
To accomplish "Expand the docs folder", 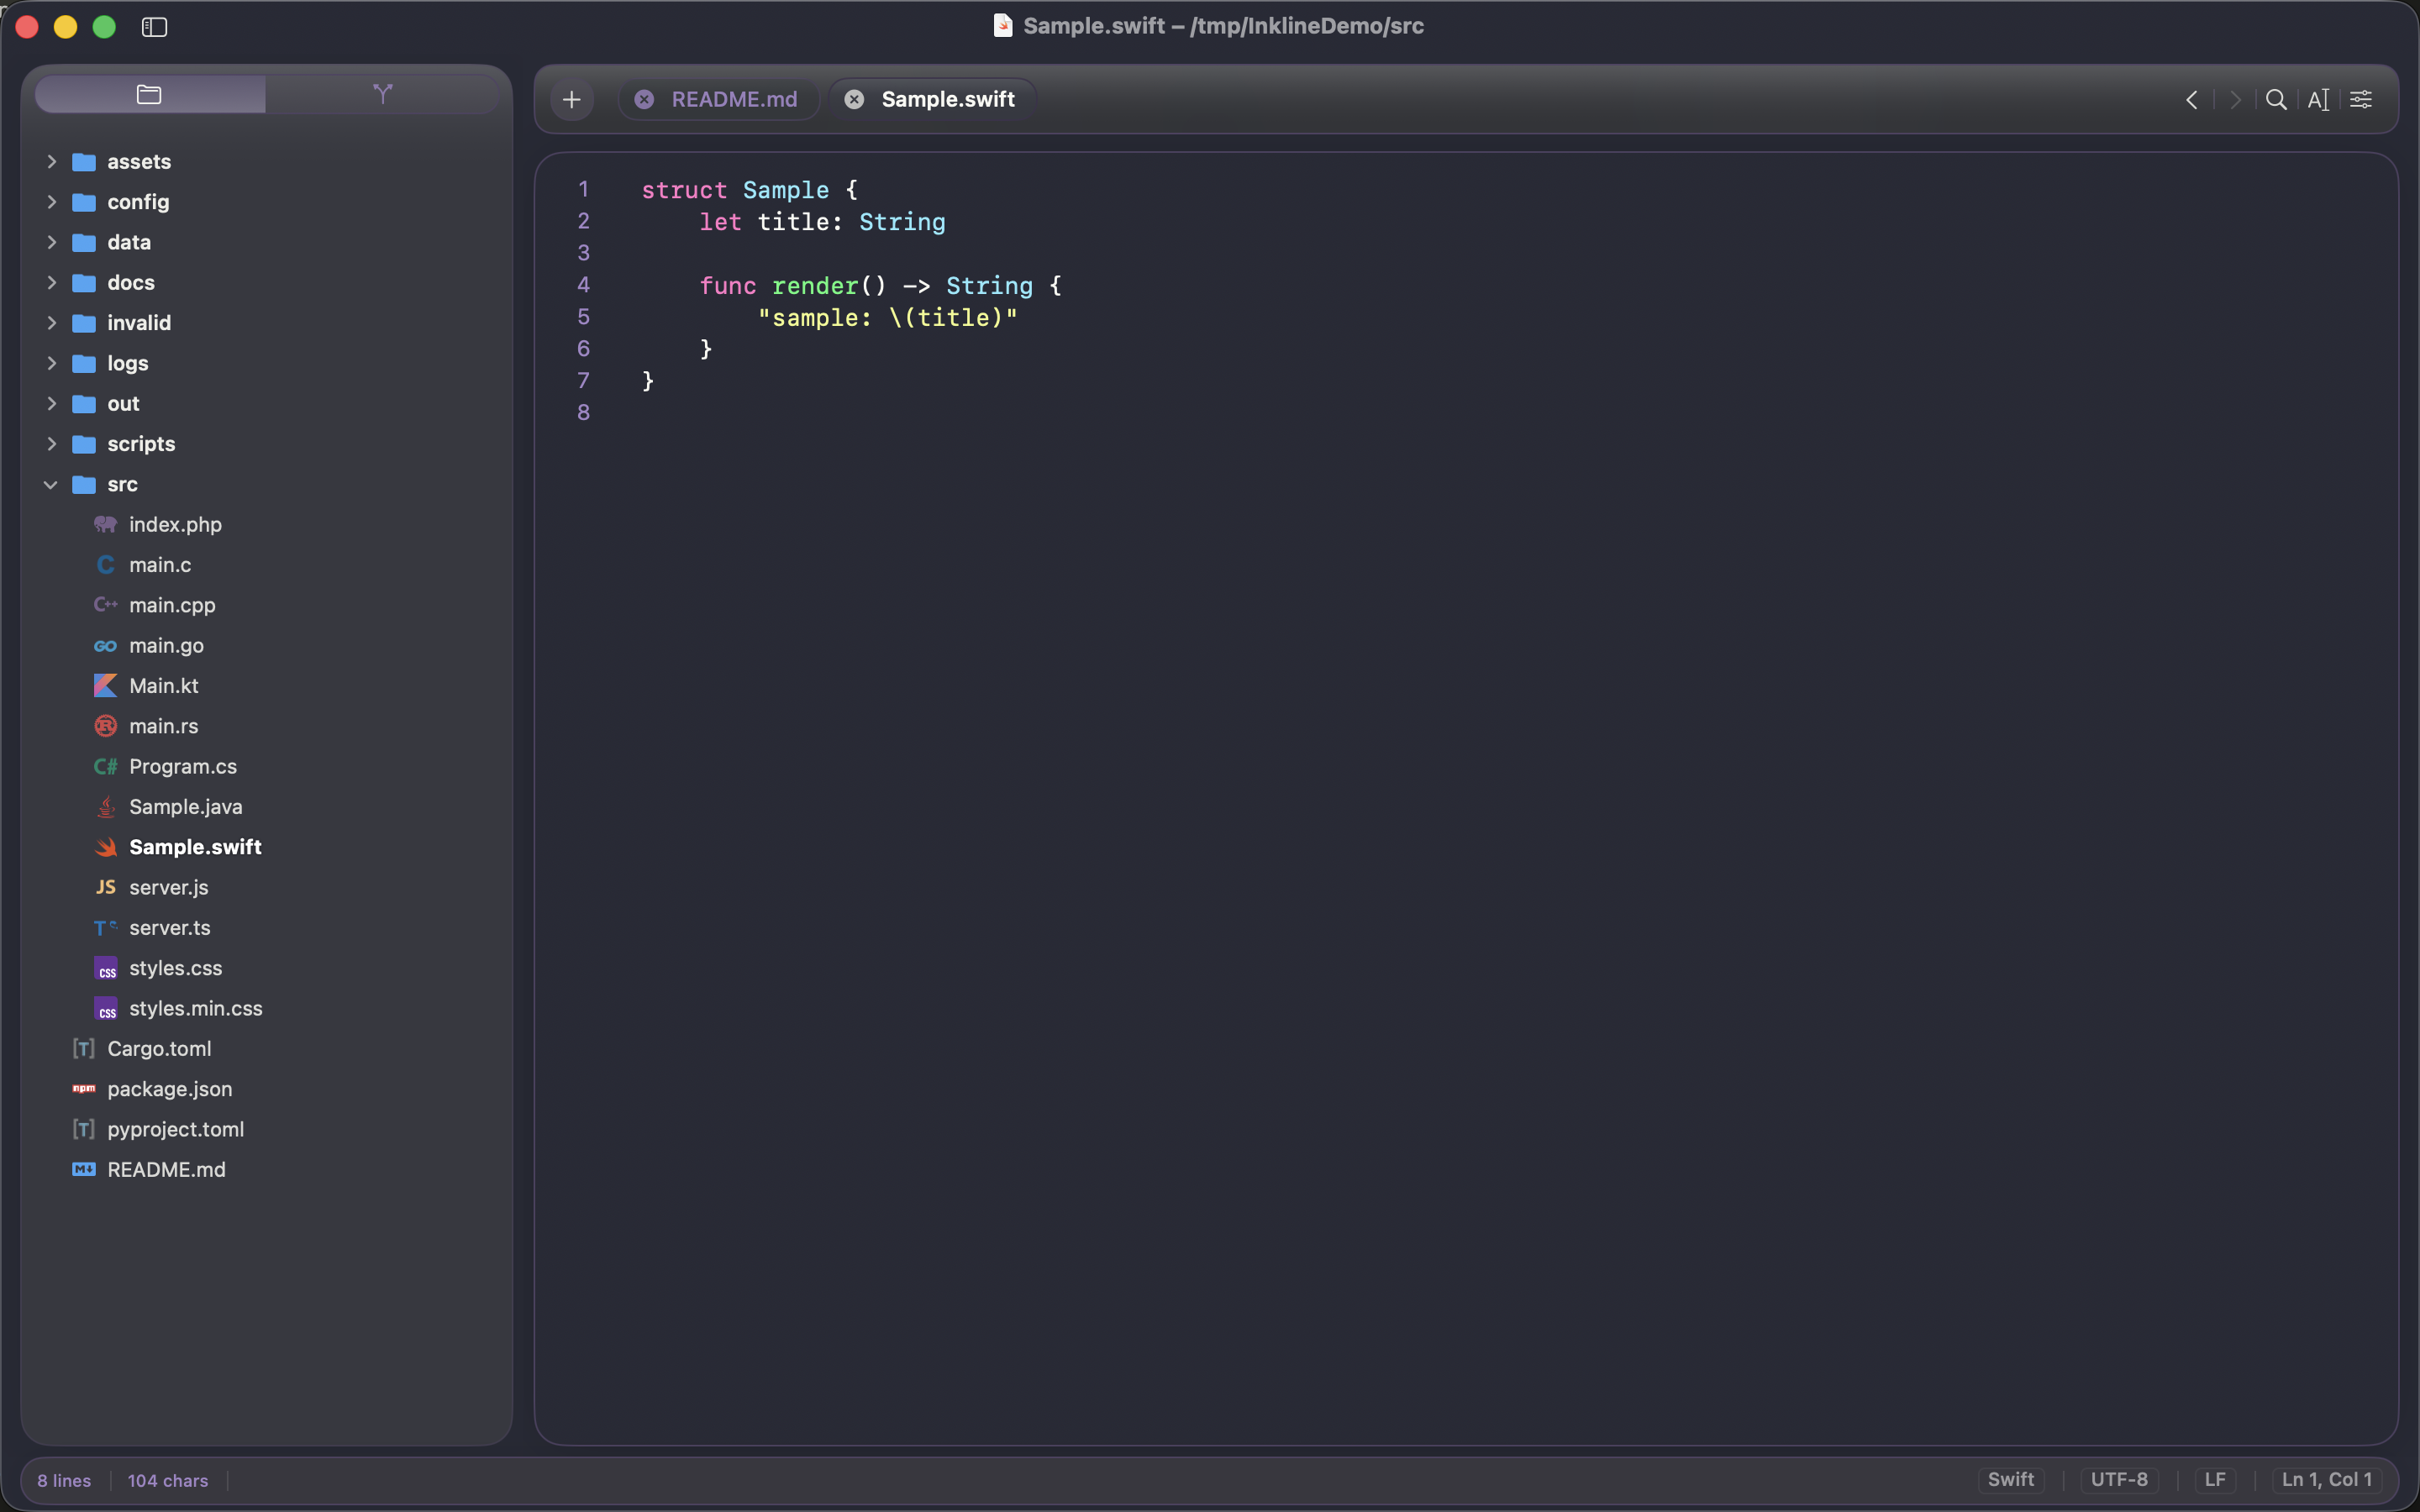I will point(51,283).
